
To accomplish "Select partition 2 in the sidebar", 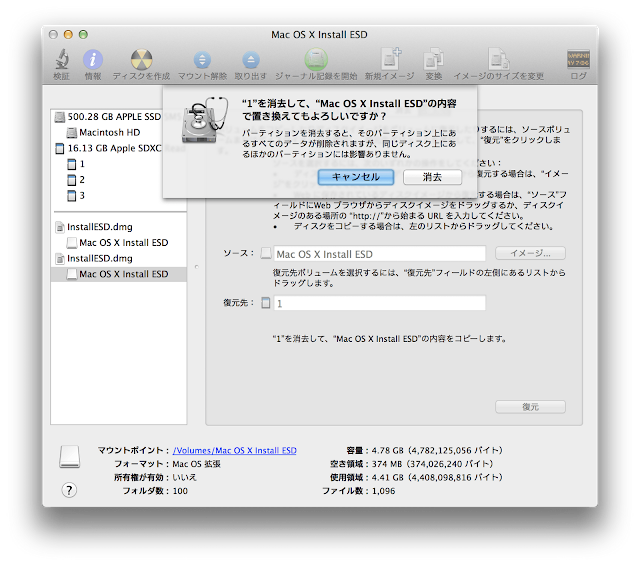I will (76, 180).
